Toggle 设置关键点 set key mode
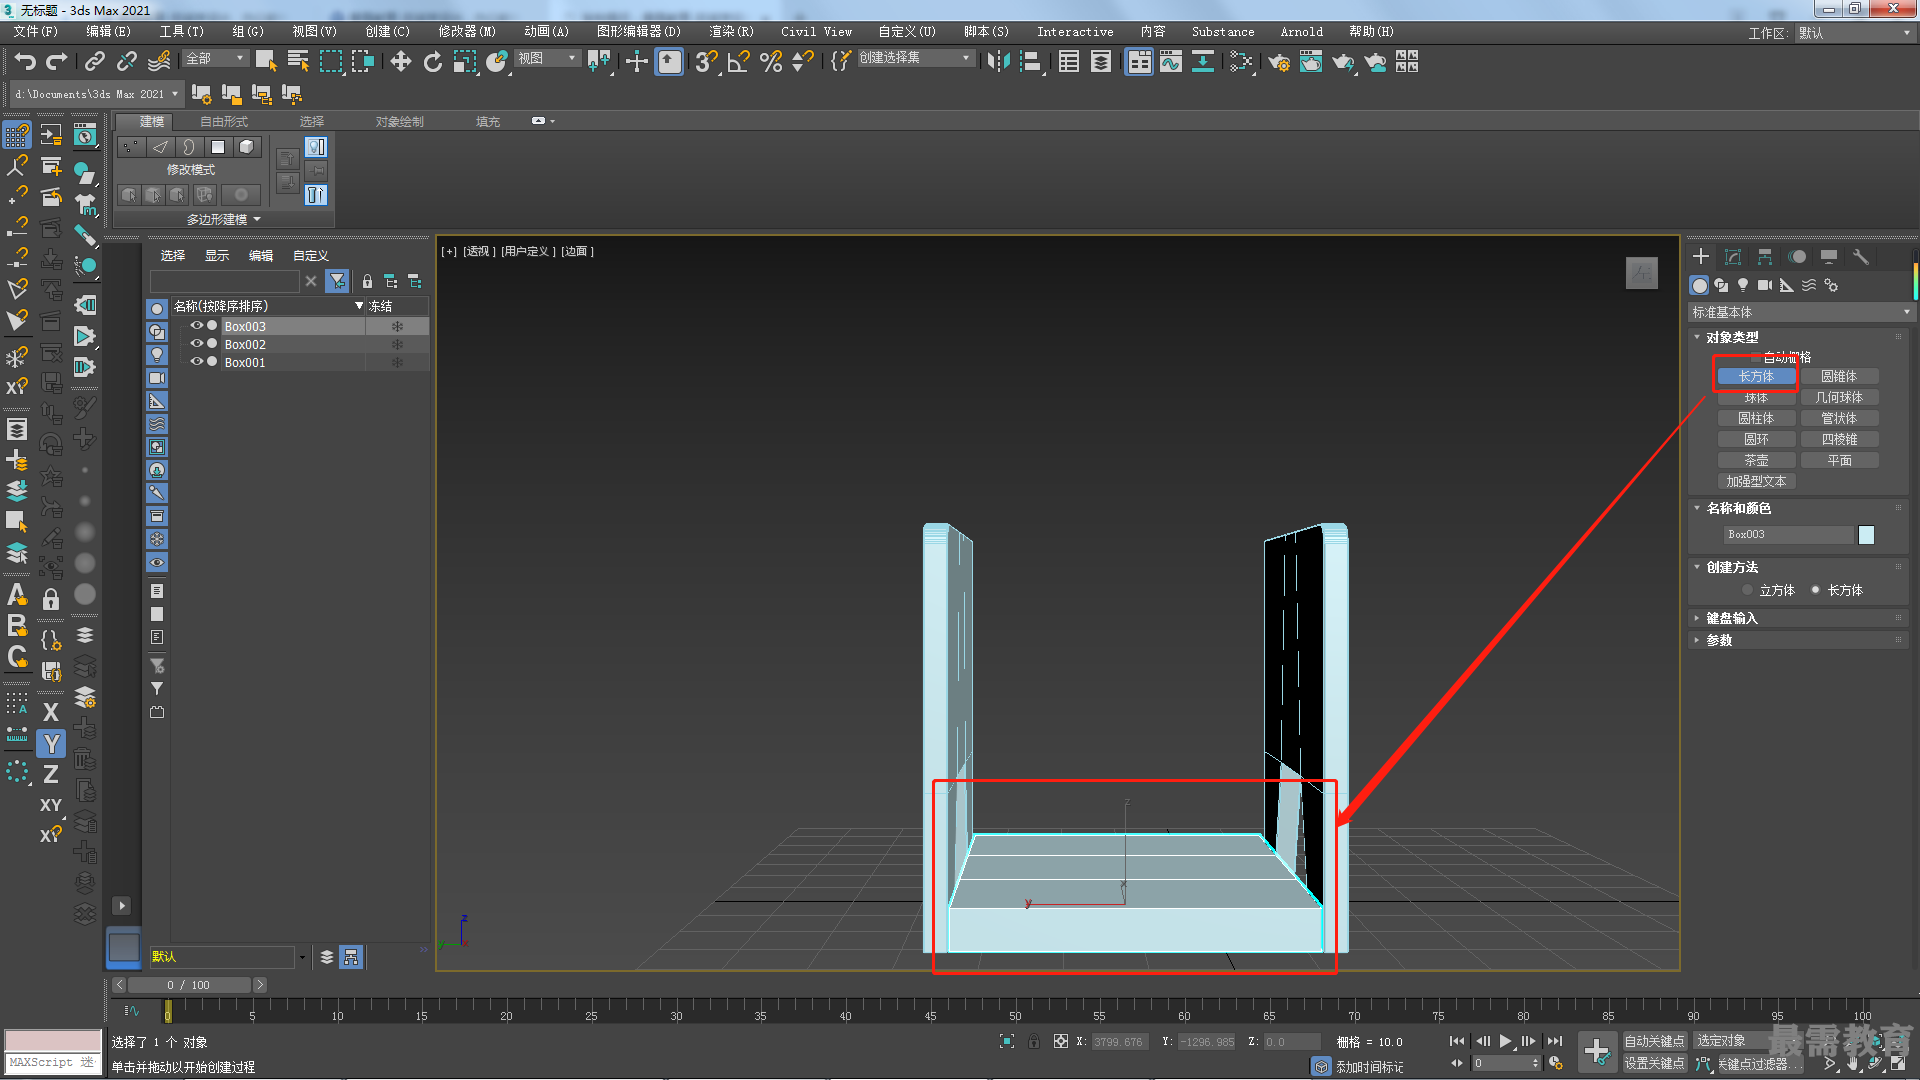Screen dimensions: 1920x1080 1654,1064
